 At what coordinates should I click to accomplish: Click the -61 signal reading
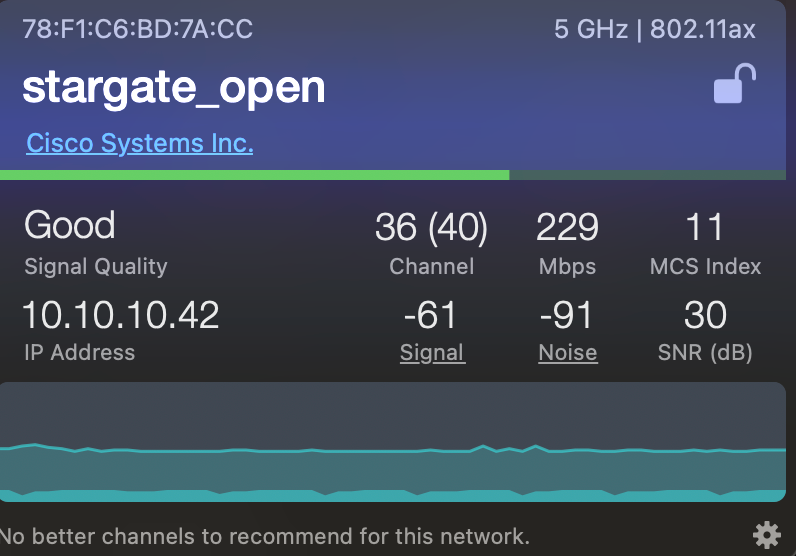430,315
